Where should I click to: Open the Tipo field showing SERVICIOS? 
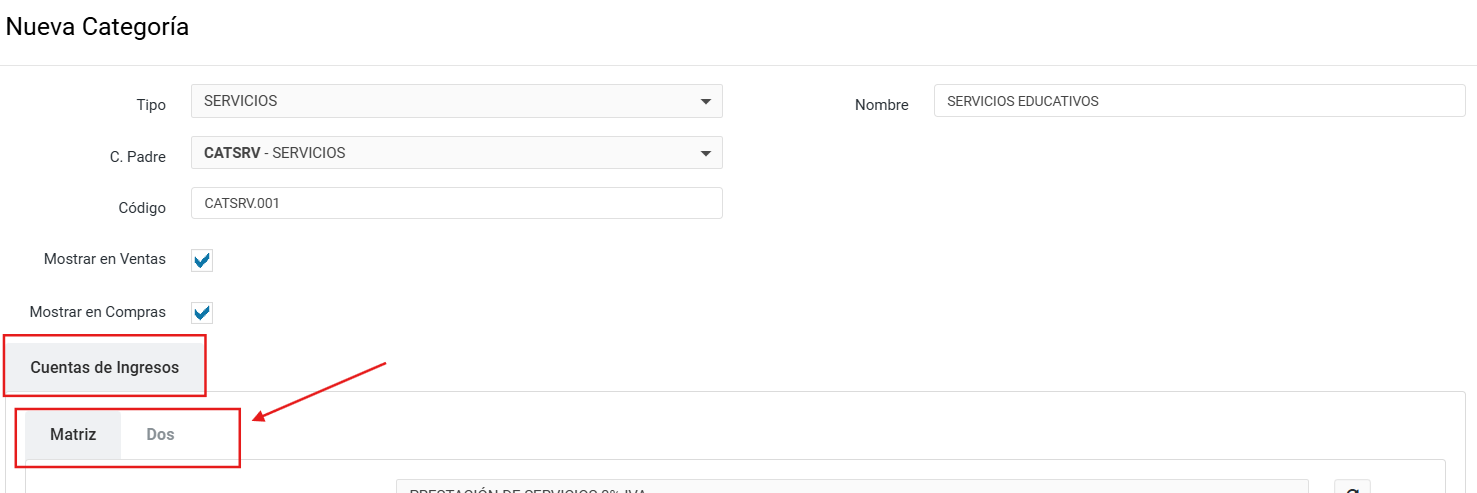[440, 101]
